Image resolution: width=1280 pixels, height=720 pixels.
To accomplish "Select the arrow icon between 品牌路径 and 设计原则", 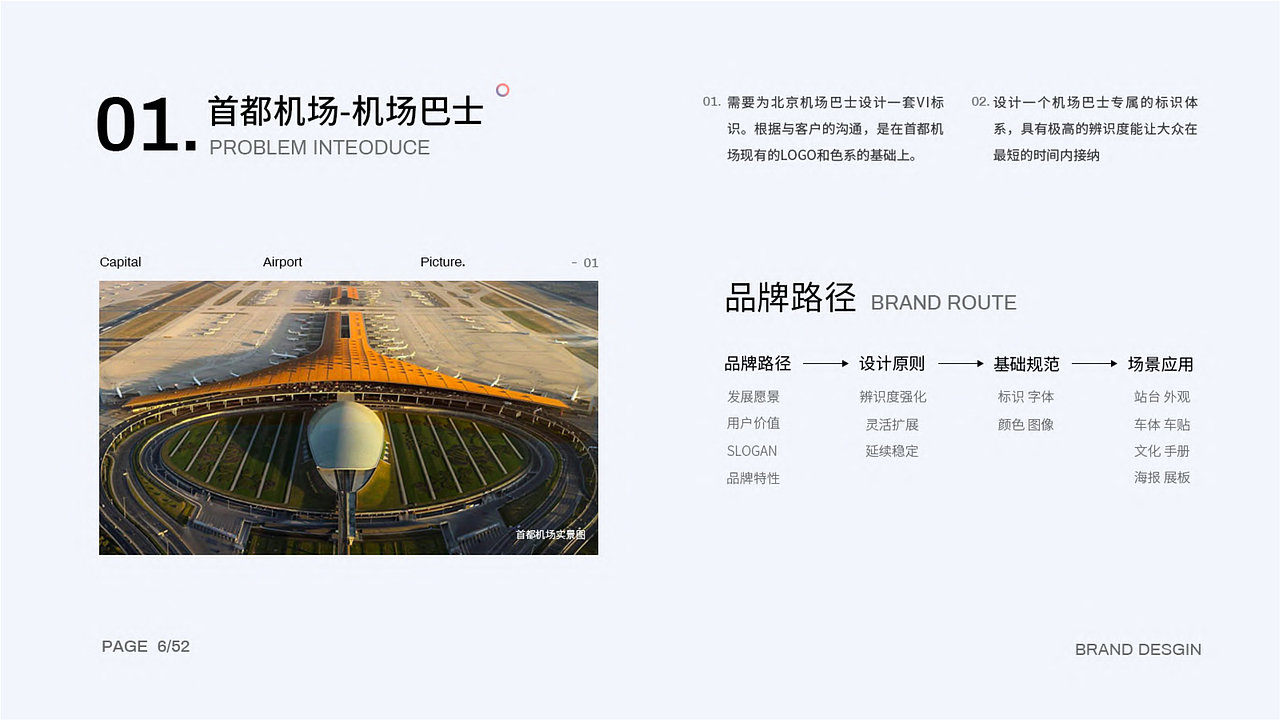I will [825, 364].
